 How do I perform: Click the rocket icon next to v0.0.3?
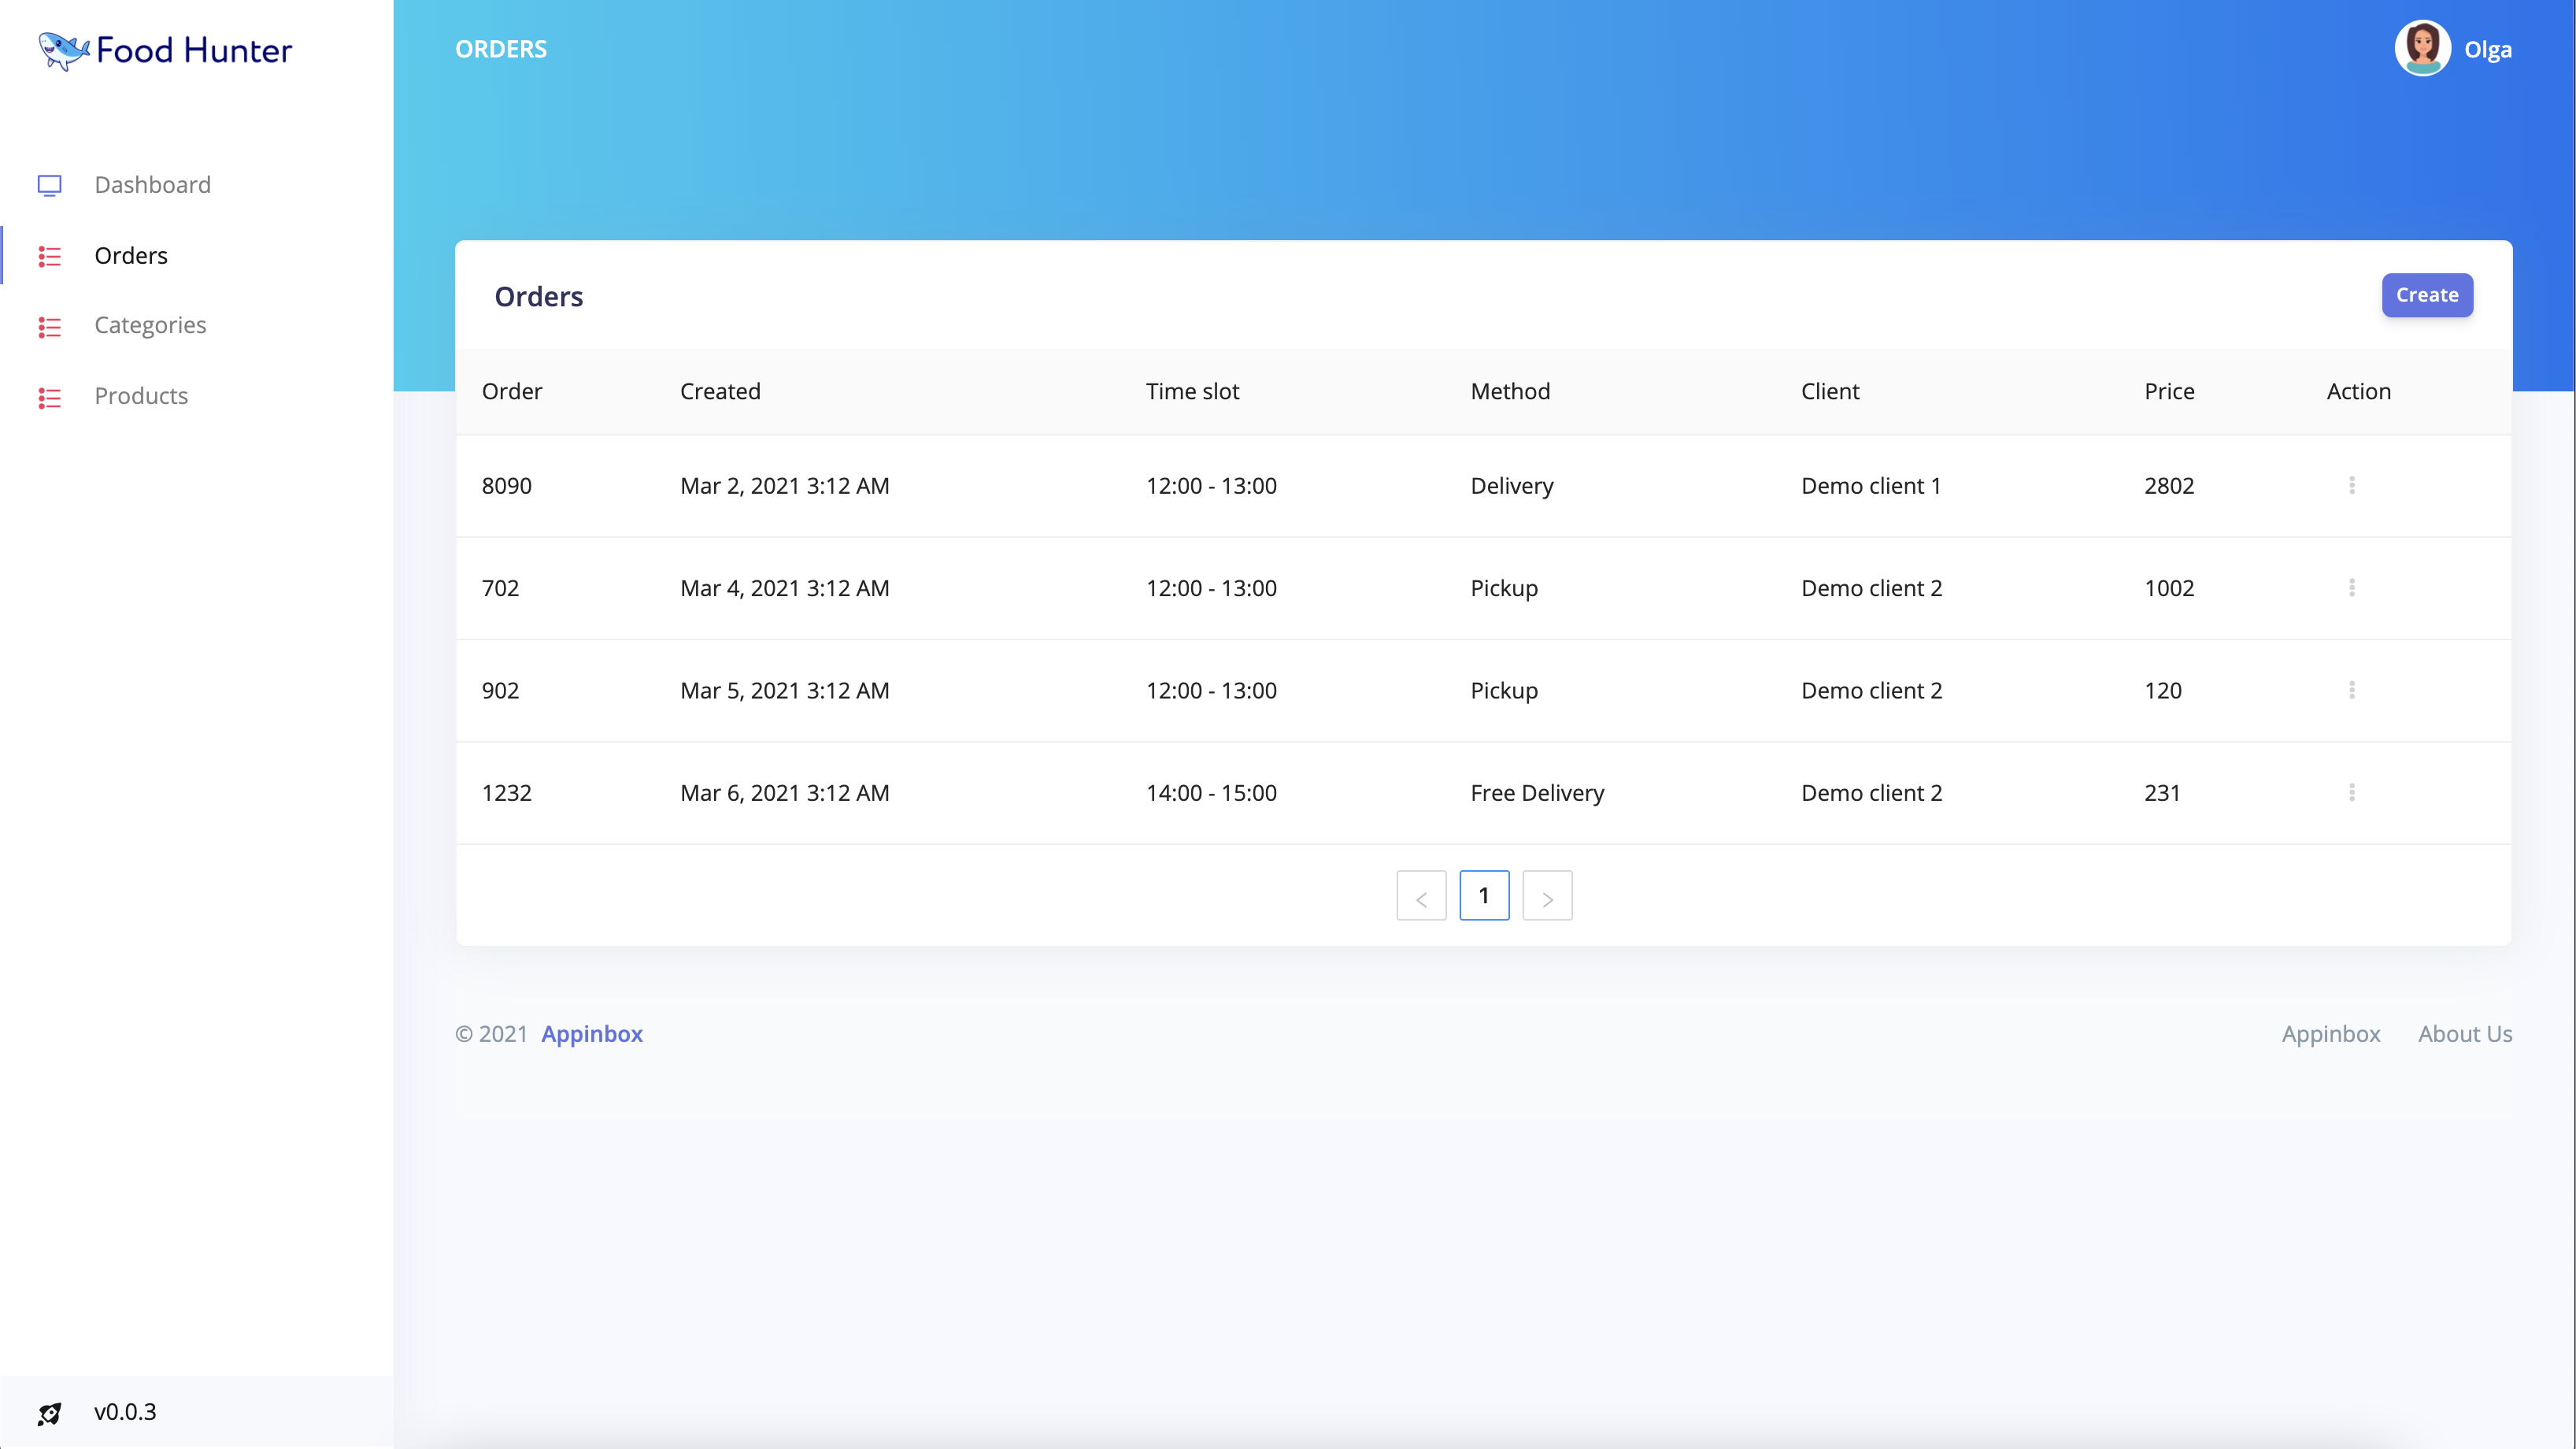[x=50, y=1413]
